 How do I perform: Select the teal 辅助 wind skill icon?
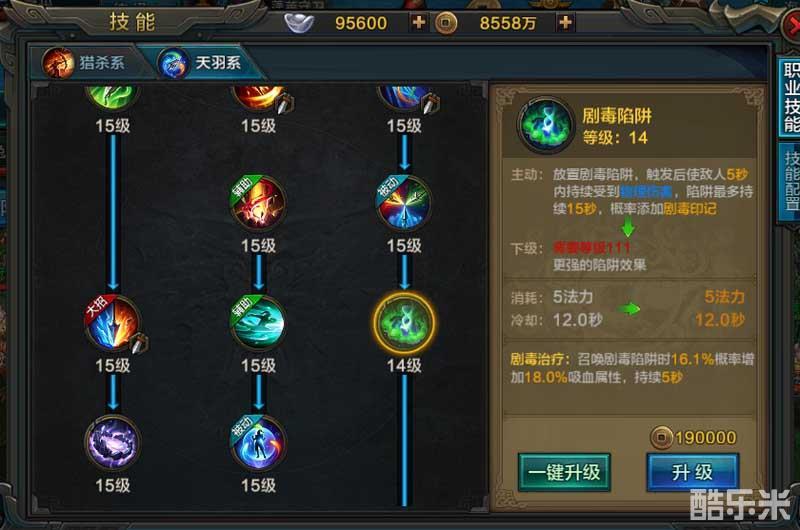pyautogui.click(x=258, y=323)
